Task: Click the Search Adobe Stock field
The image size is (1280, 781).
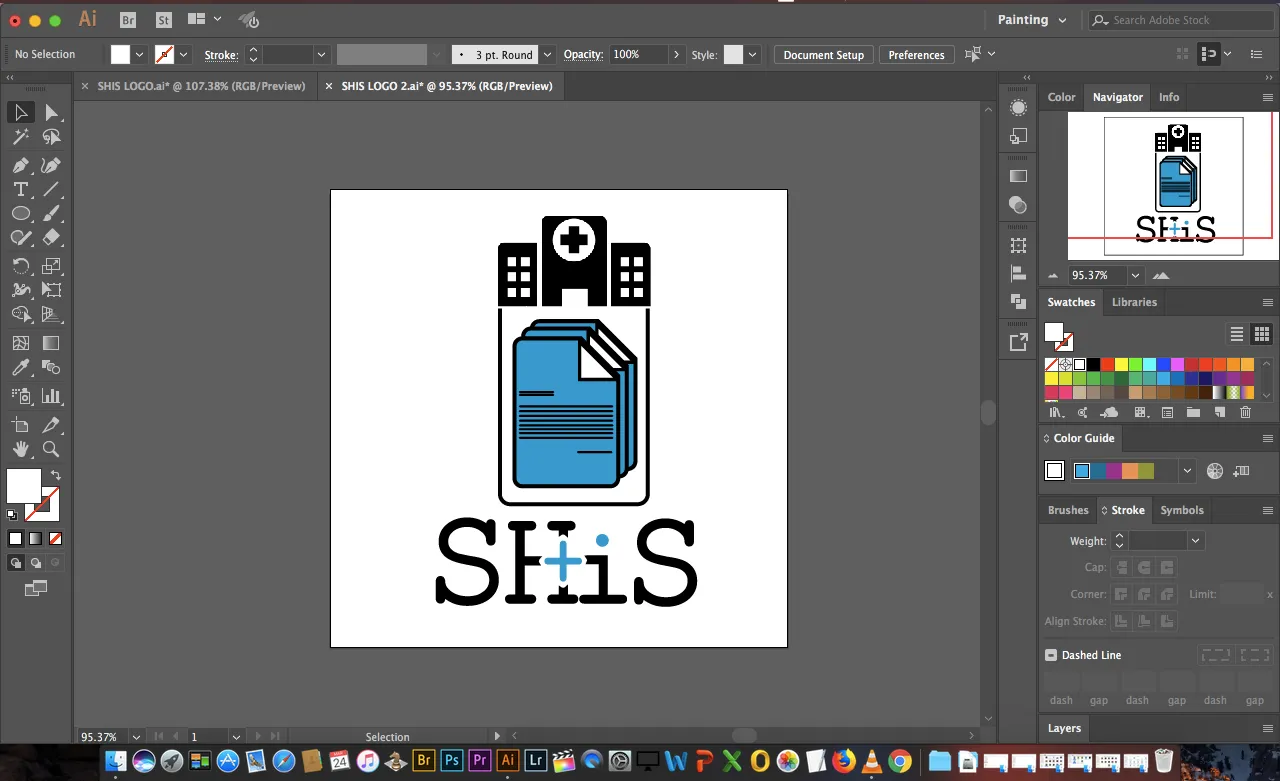Action: coord(1183,20)
